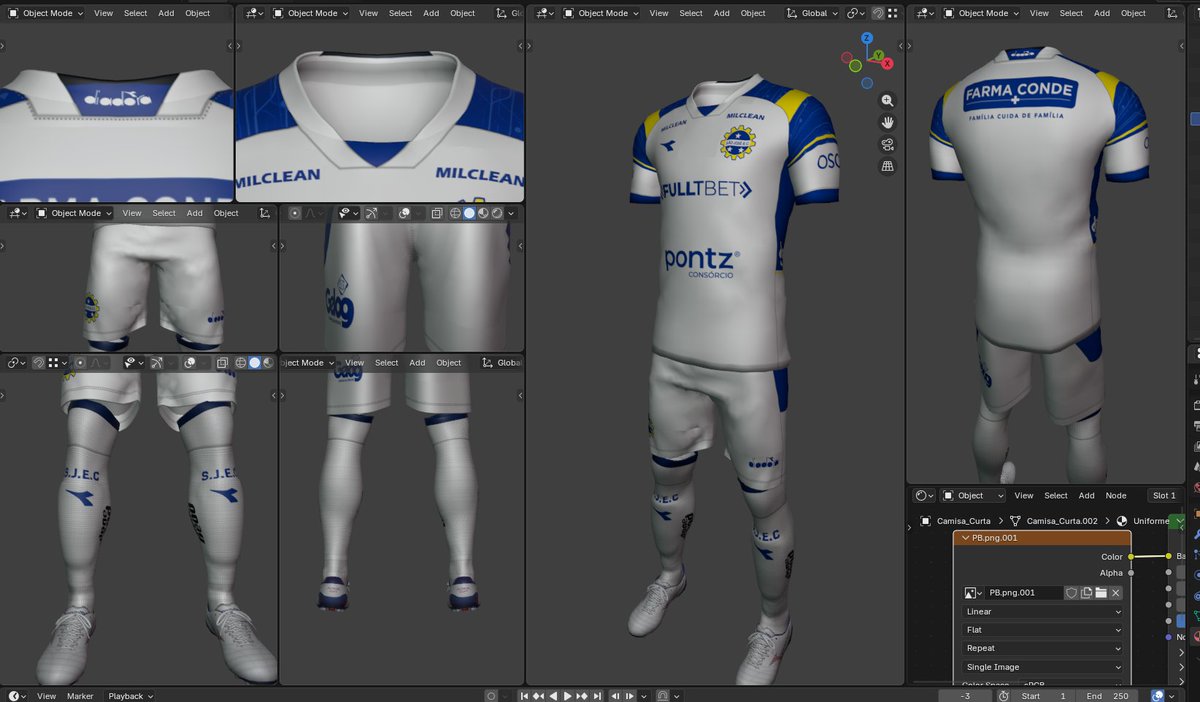Select rendered shading in Gelog shorts viewport
The image size is (1200, 702).
coord(497,213)
